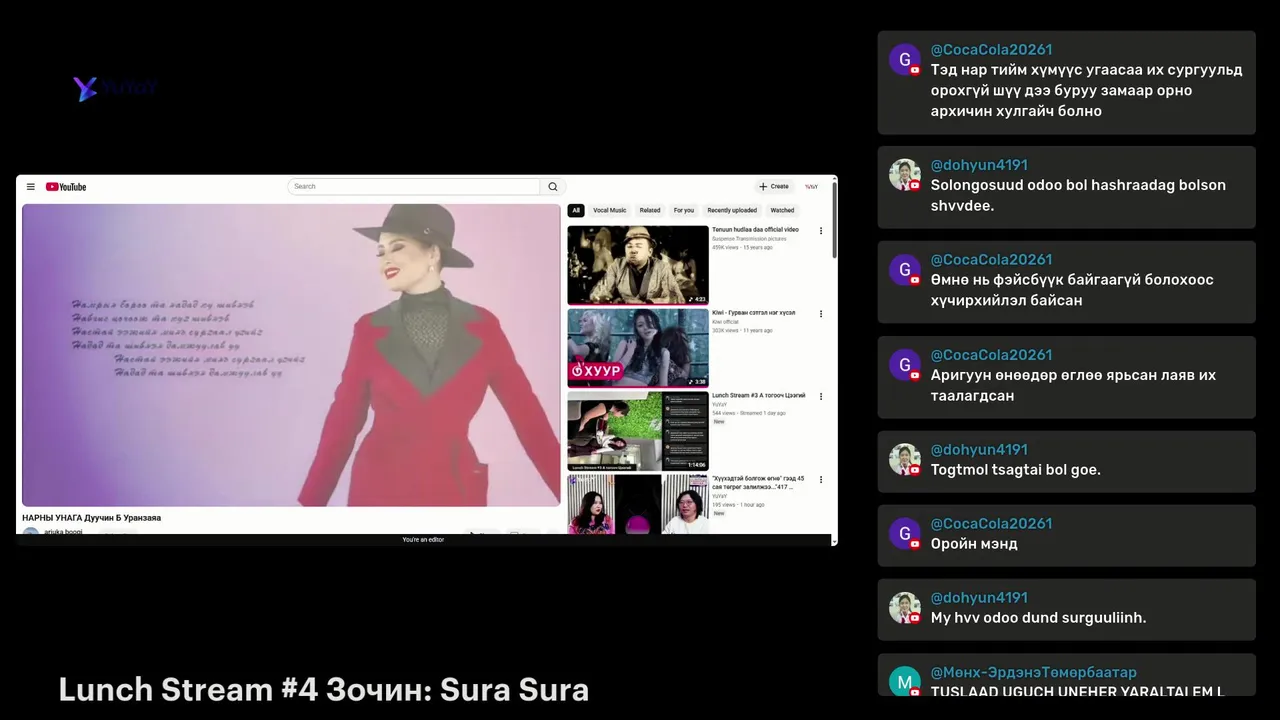
Task: Click the YuYuY account avatar in YouTube
Action: point(811,187)
